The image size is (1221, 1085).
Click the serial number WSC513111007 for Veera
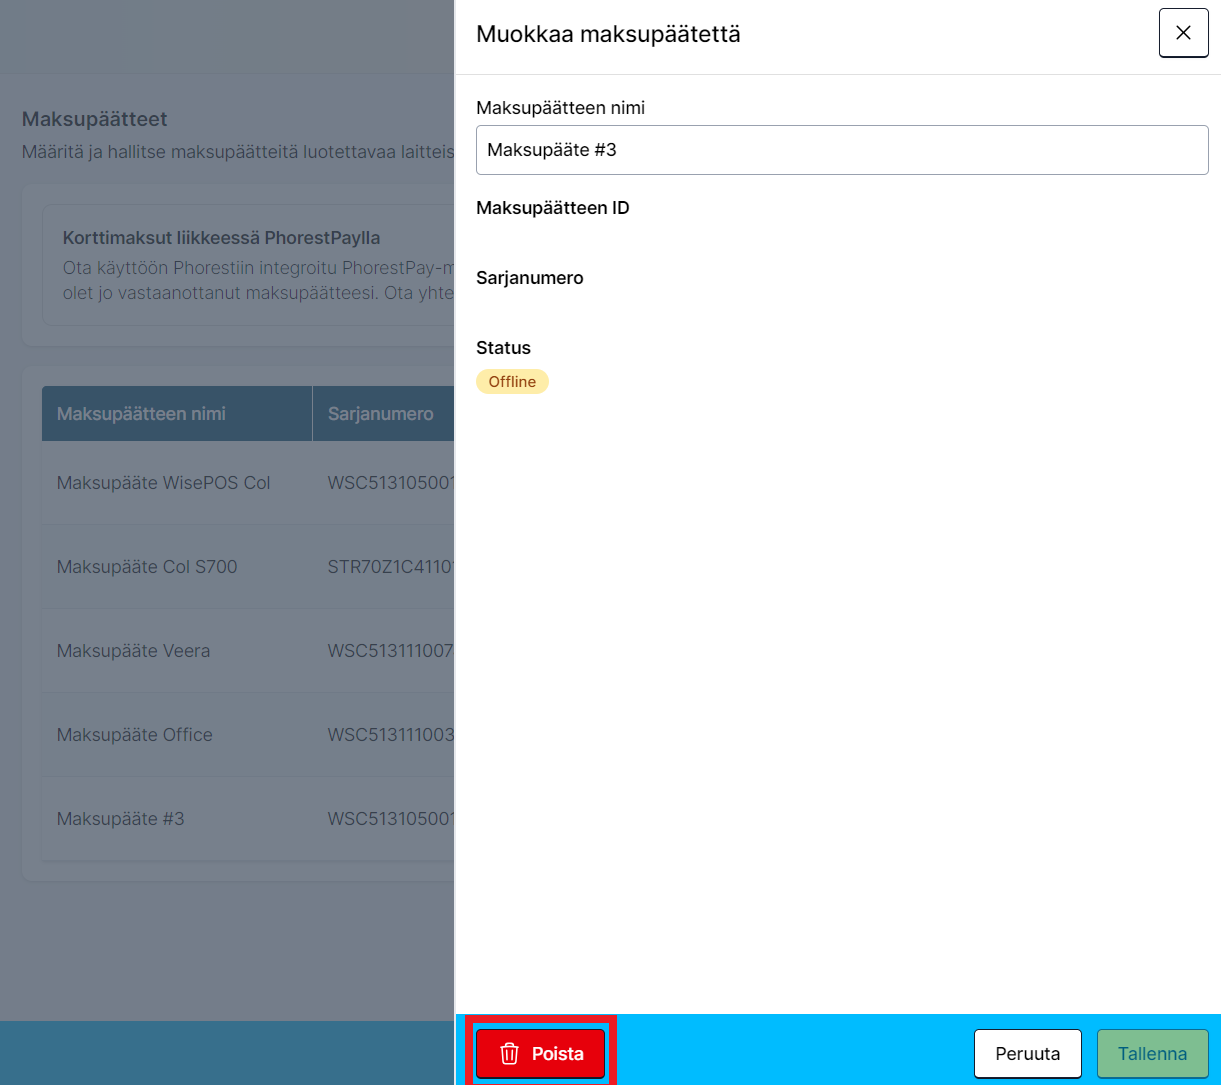click(x=391, y=651)
